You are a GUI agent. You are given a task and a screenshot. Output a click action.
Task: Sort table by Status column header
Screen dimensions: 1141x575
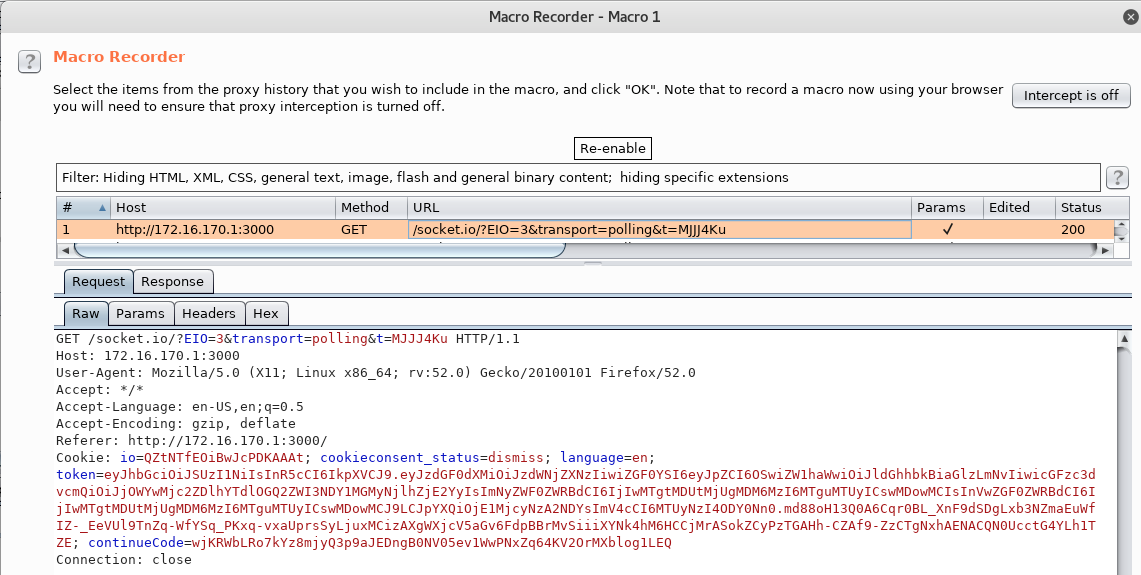(1084, 207)
